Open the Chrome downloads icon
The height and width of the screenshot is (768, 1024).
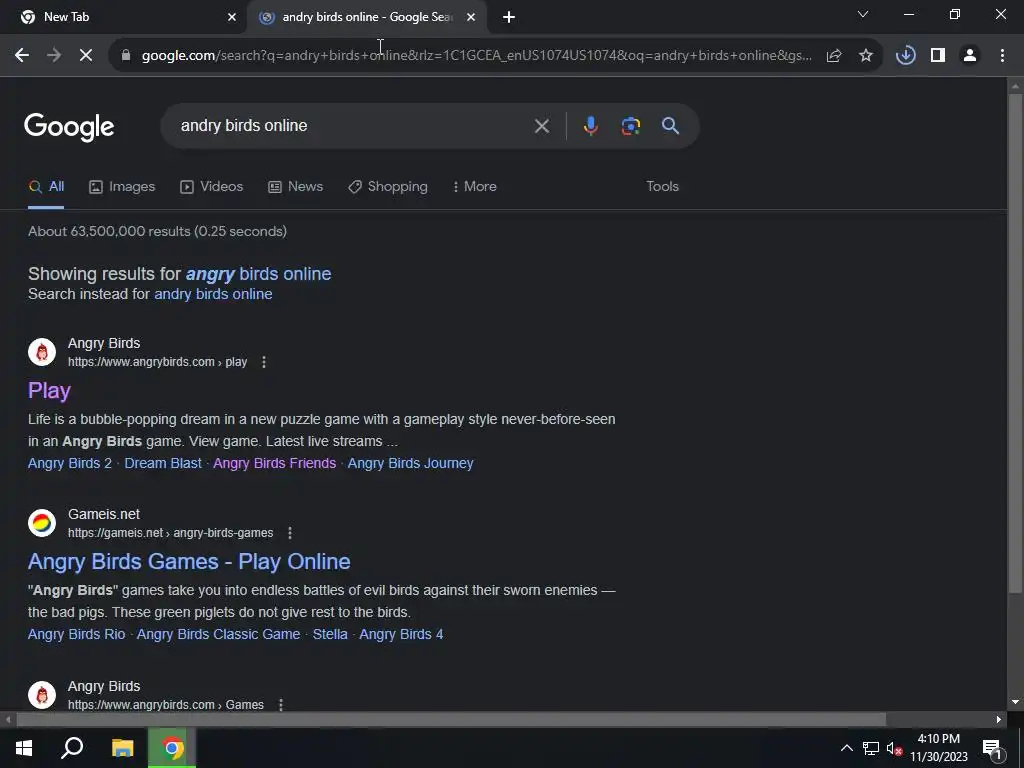pyautogui.click(x=906, y=56)
